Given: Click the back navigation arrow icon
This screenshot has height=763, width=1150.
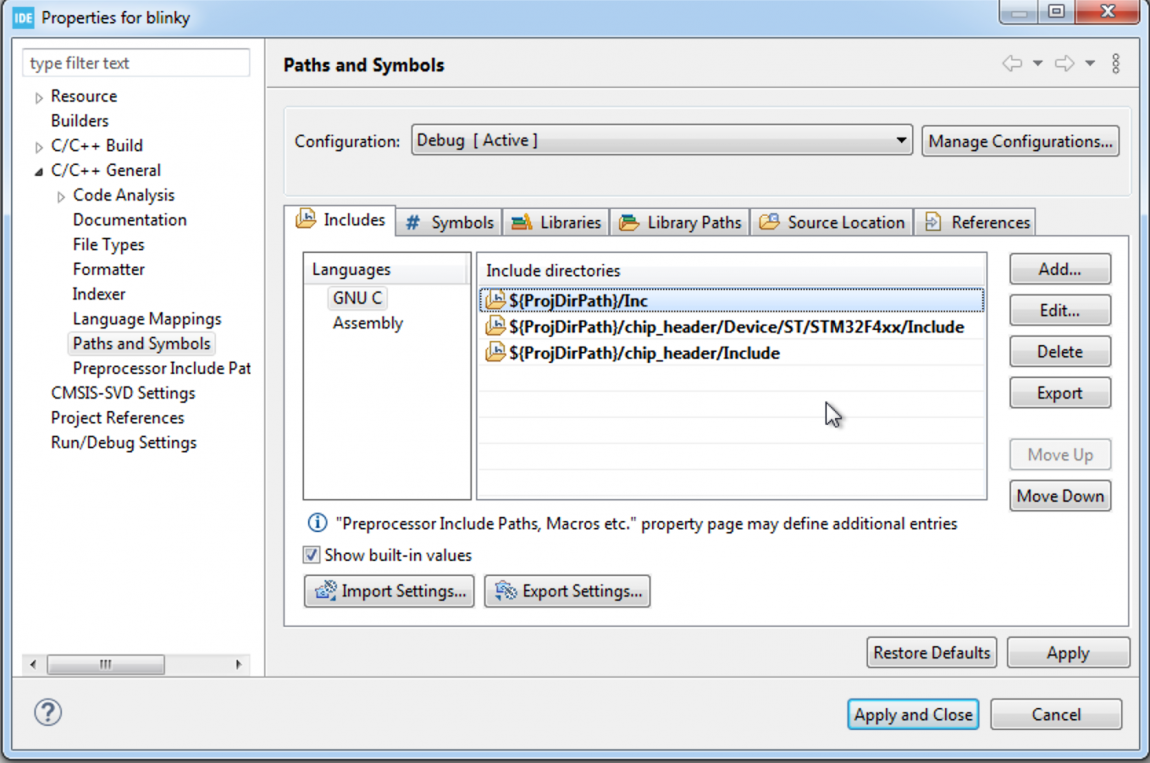Looking at the screenshot, I should [x=1012, y=64].
